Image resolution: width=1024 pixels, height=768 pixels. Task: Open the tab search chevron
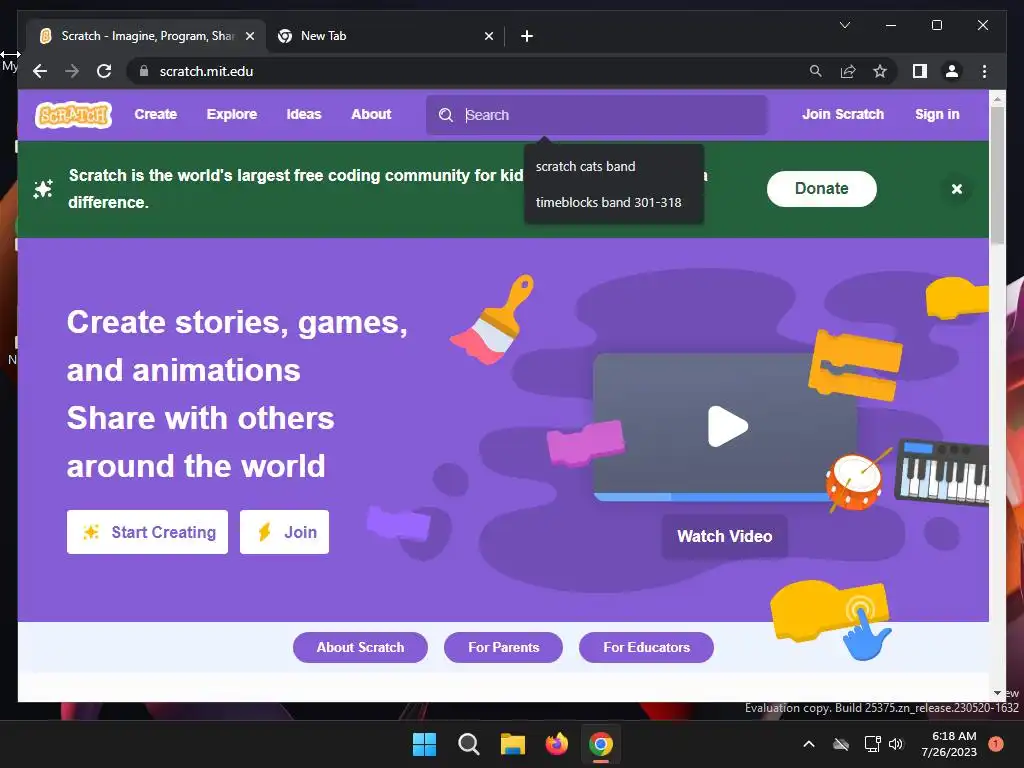(x=844, y=25)
